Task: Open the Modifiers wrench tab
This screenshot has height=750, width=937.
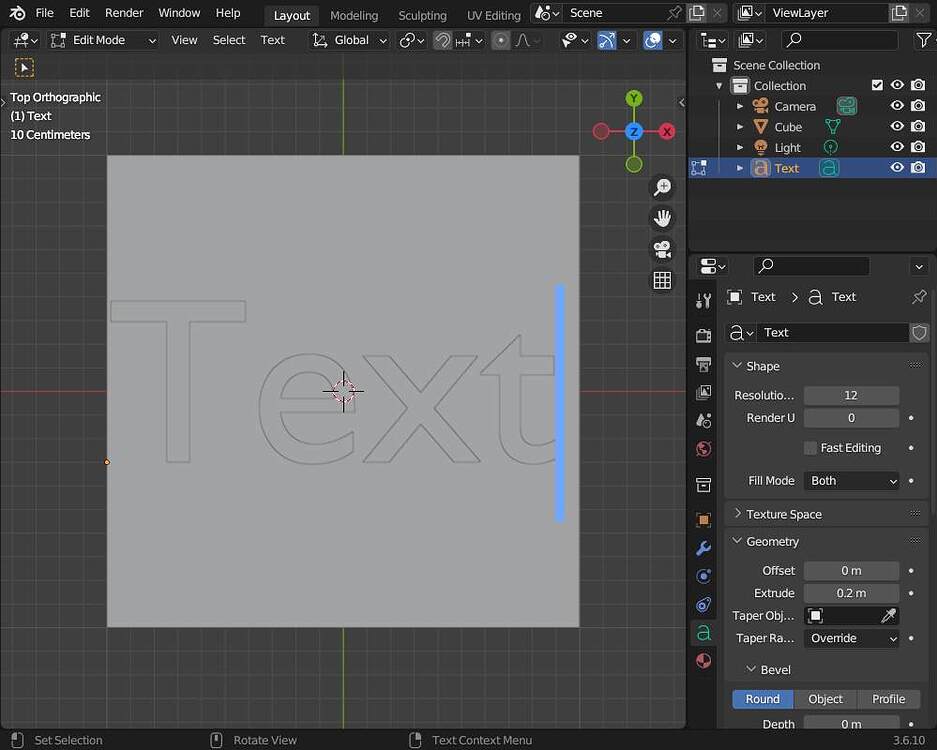Action: [x=703, y=548]
